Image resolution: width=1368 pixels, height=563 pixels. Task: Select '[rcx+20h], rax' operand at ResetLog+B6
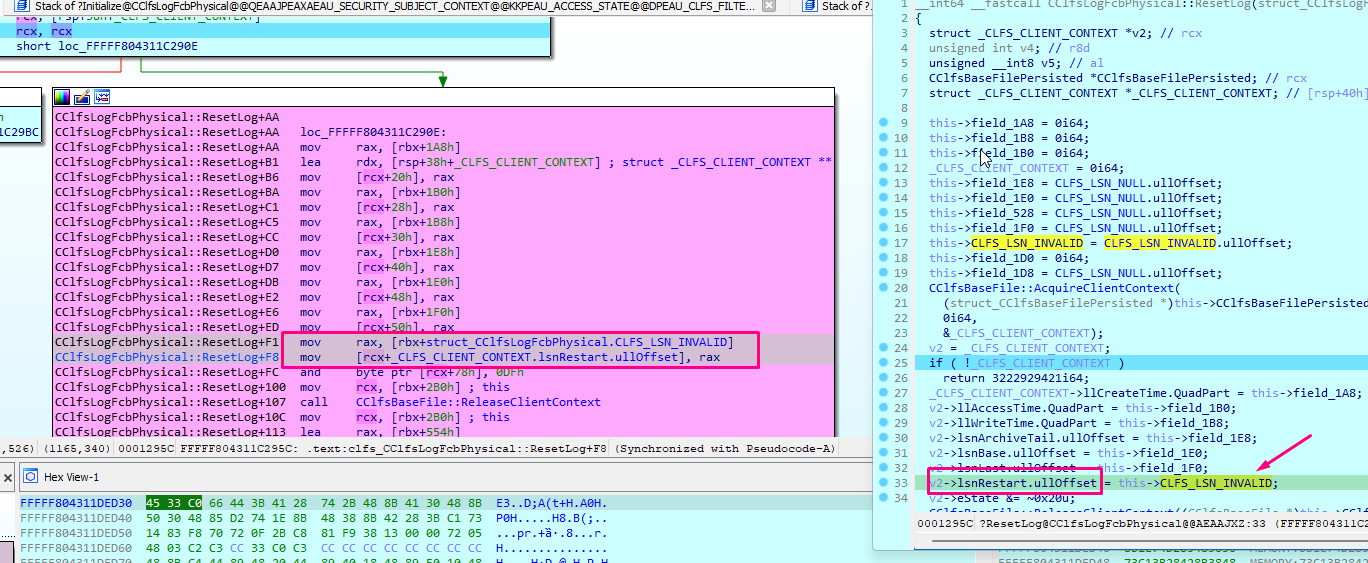404,177
